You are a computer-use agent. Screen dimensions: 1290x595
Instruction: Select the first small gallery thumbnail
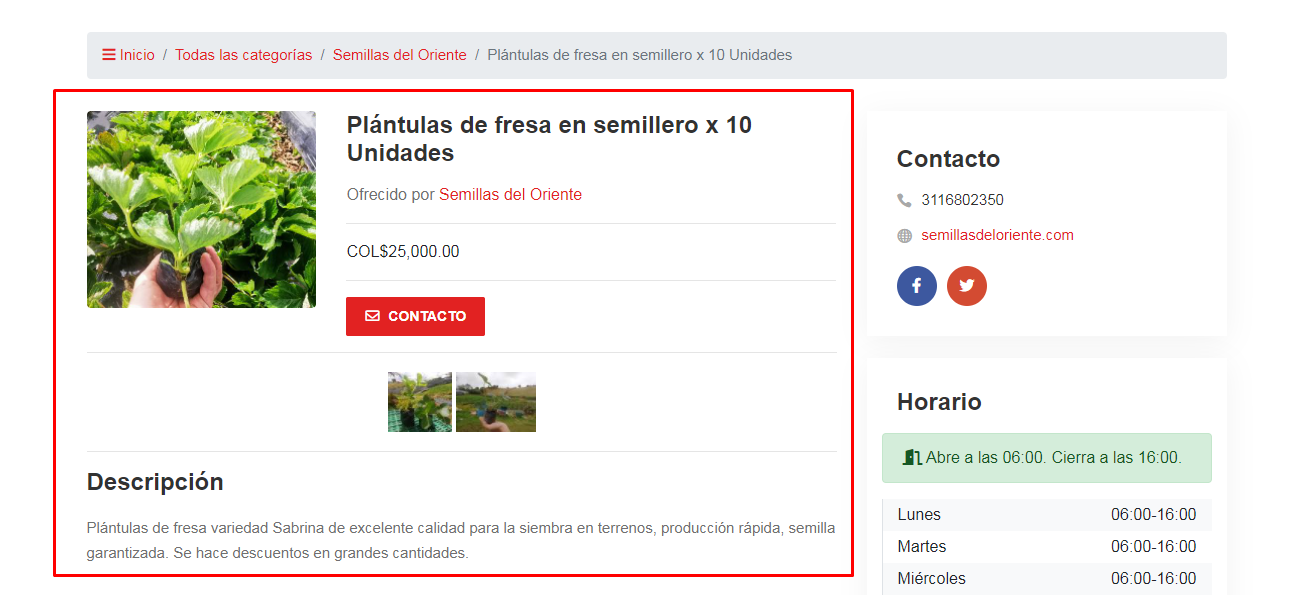click(419, 402)
